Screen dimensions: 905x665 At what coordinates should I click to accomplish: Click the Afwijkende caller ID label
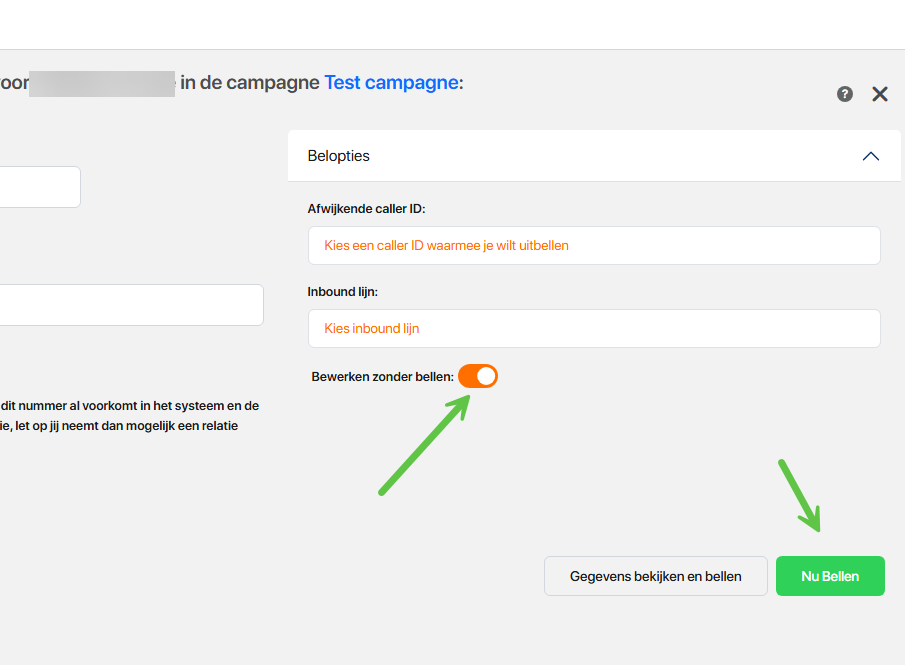click(x=367, y=209)
